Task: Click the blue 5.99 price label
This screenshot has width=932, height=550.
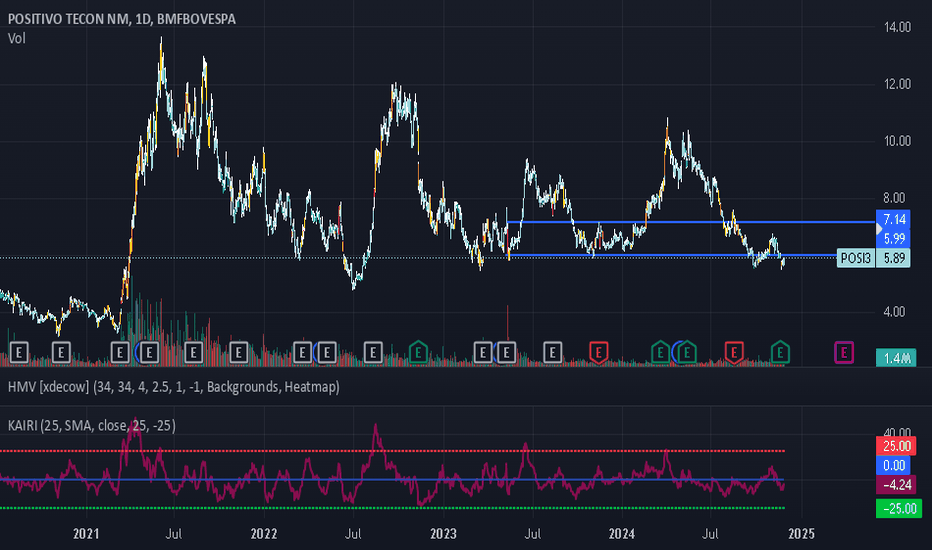Action: (x=893, y=238)
